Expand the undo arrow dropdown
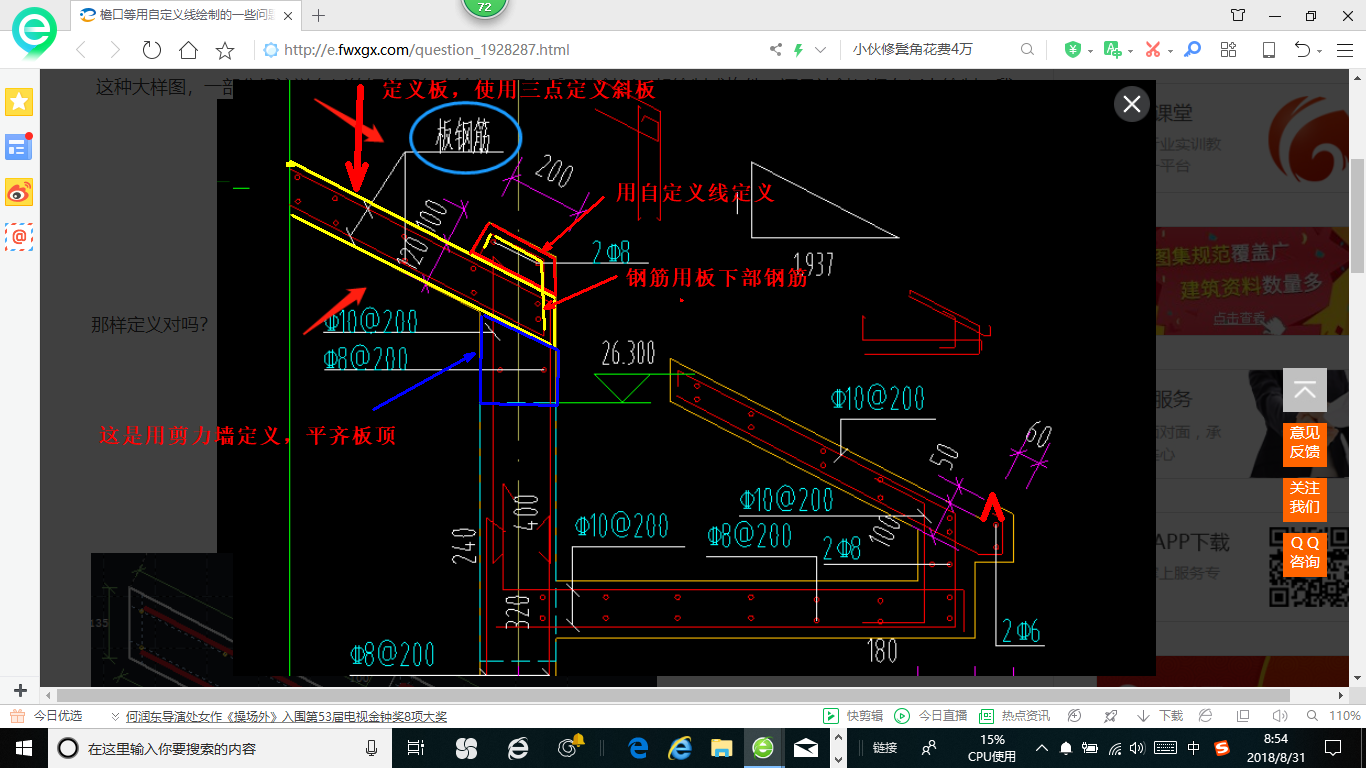The height and width of the screenshot is (768, 1366). pyautogui.click(x=1319, y=51)
